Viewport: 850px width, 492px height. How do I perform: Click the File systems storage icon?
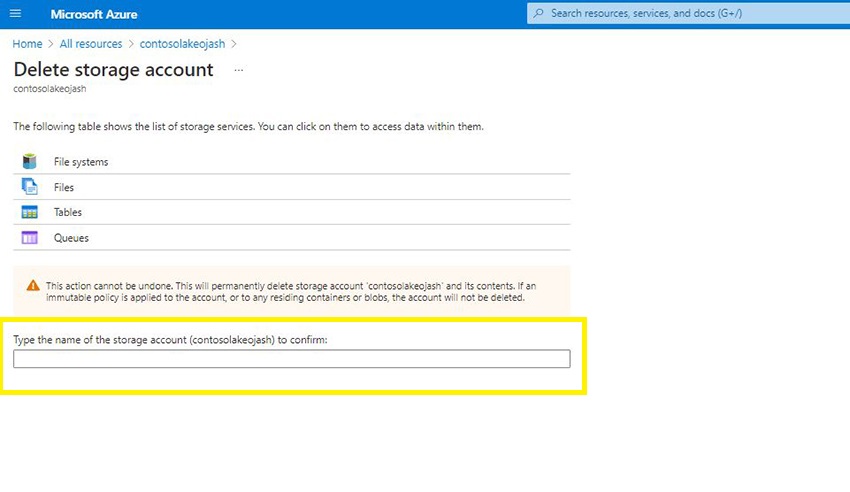pos(29,161)
